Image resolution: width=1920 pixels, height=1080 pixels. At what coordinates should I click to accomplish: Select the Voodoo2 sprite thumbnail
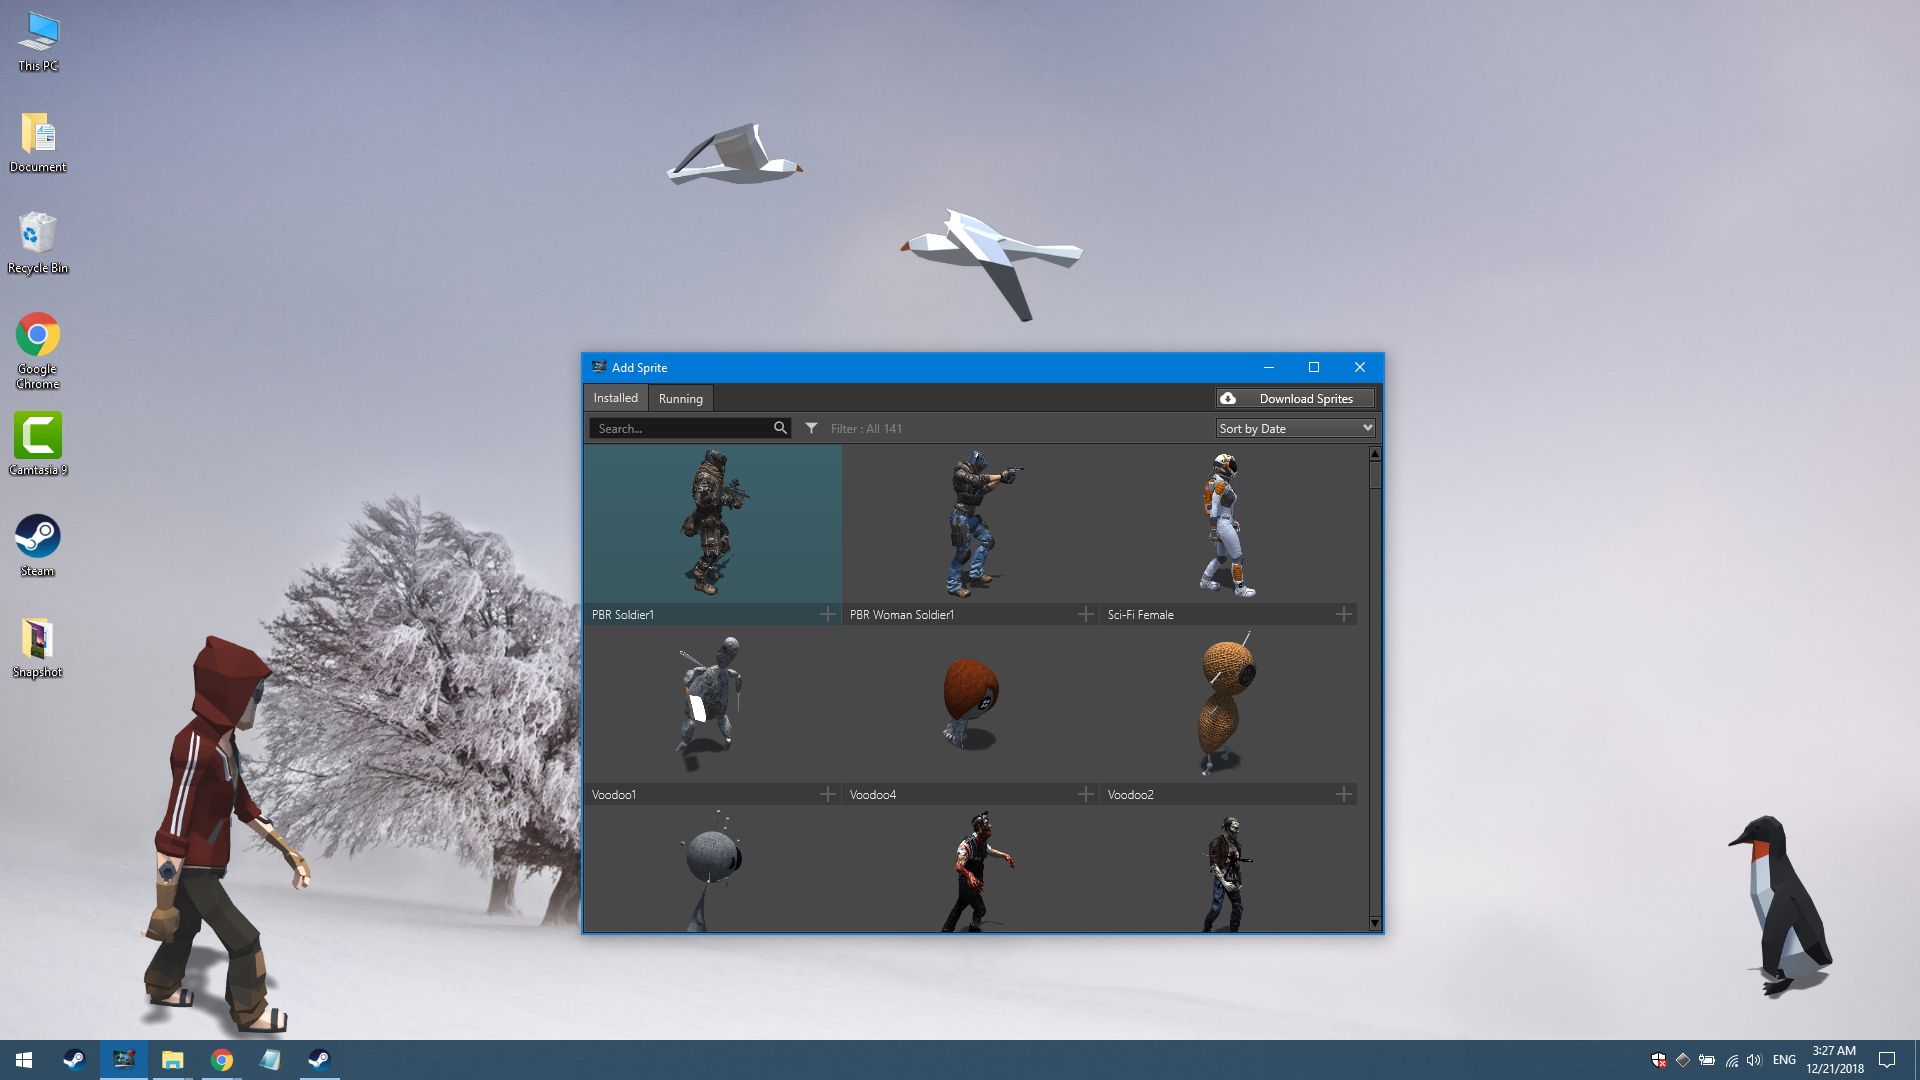click(x=1227, y=704)
